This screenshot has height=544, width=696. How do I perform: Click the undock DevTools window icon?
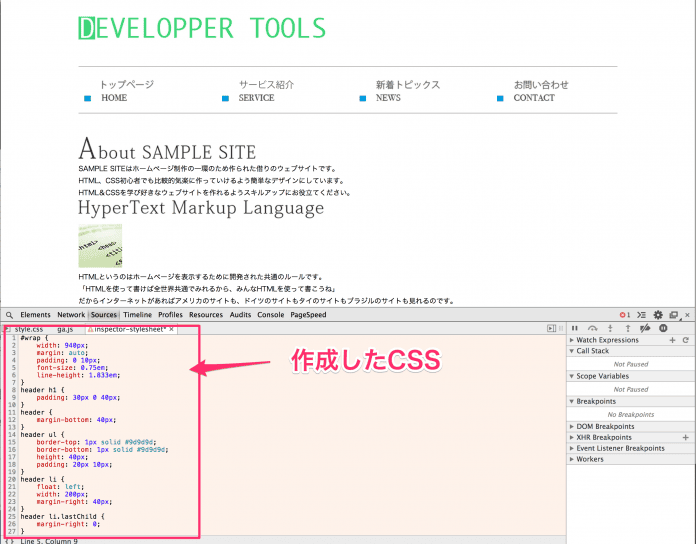tap(674, 315)
